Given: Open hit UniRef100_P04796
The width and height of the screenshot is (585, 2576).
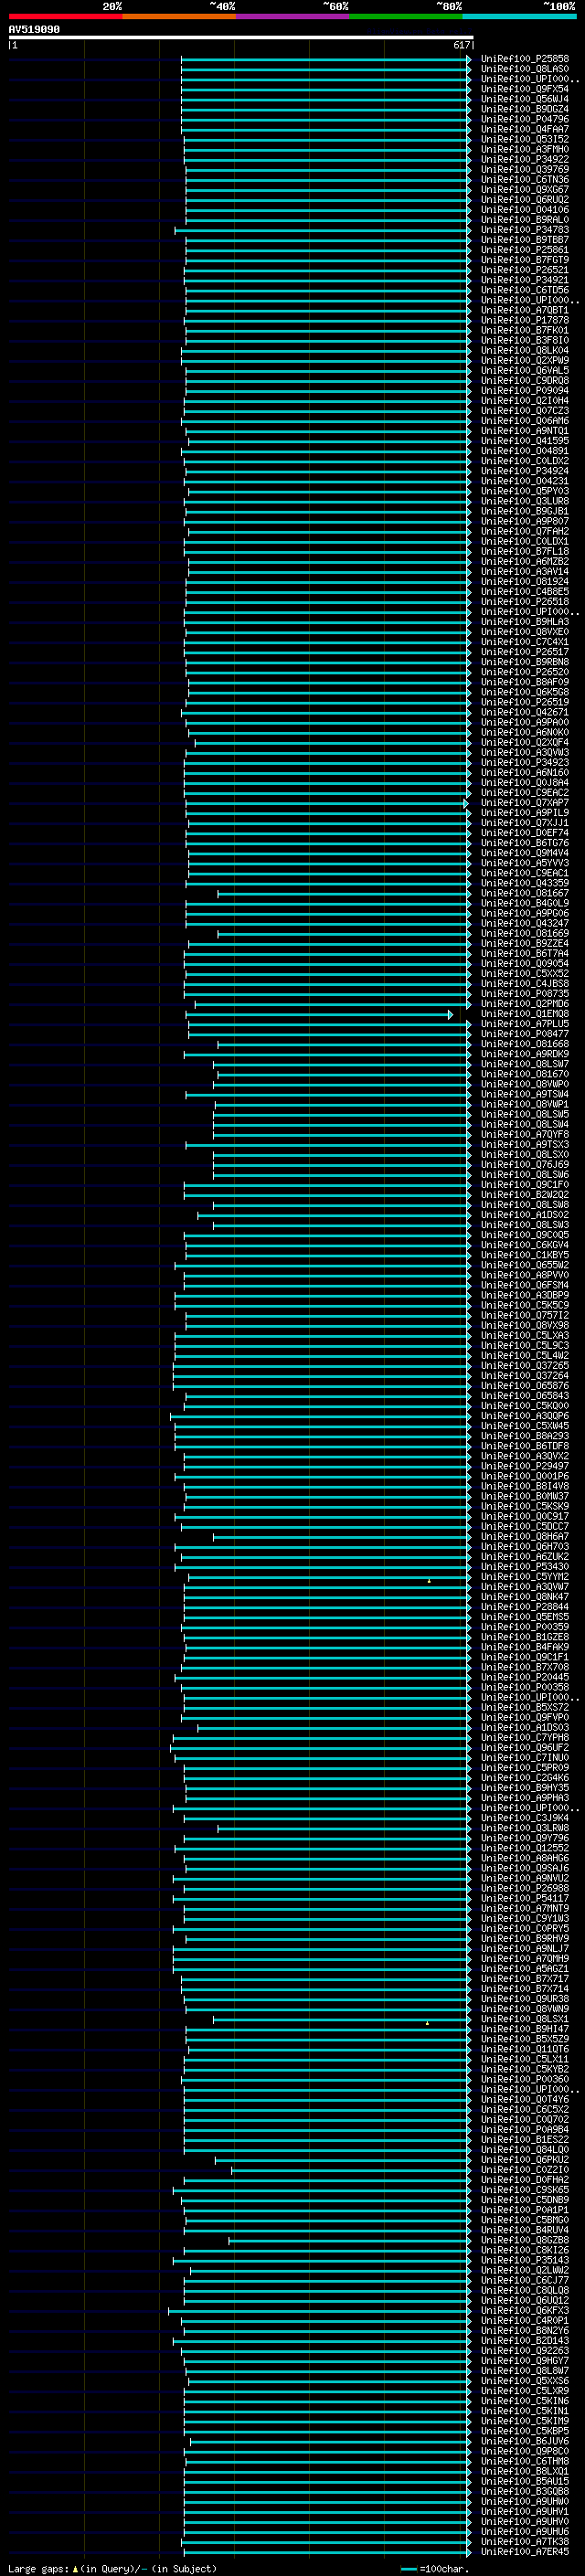Looking at the screenshot, I should point(525,119).
